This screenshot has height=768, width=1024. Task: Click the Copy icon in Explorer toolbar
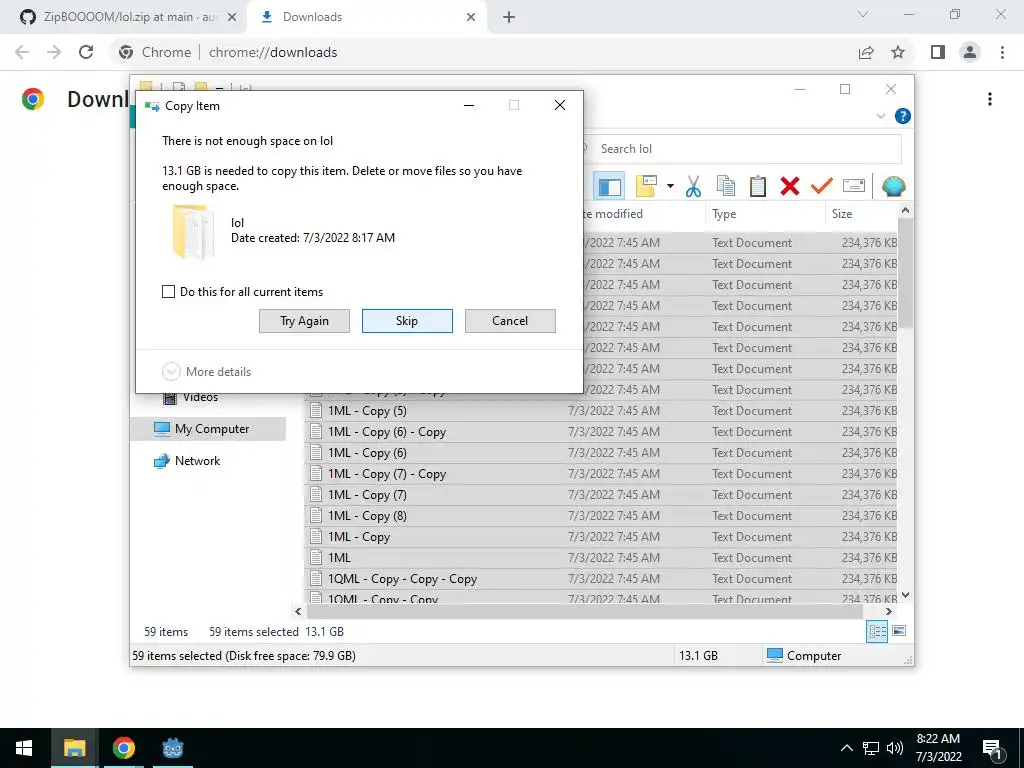(x=726, y=186)
